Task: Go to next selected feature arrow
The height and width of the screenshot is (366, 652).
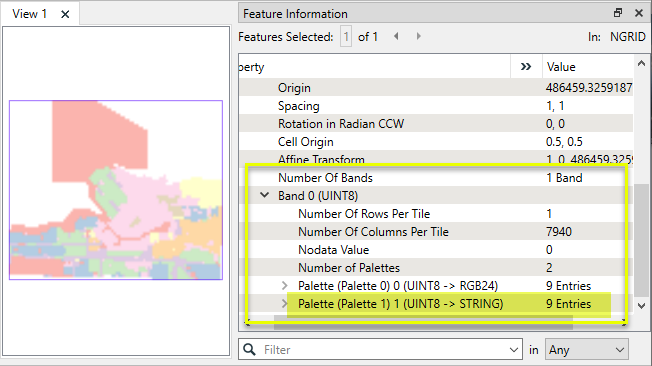Action: tap(419, 37)
